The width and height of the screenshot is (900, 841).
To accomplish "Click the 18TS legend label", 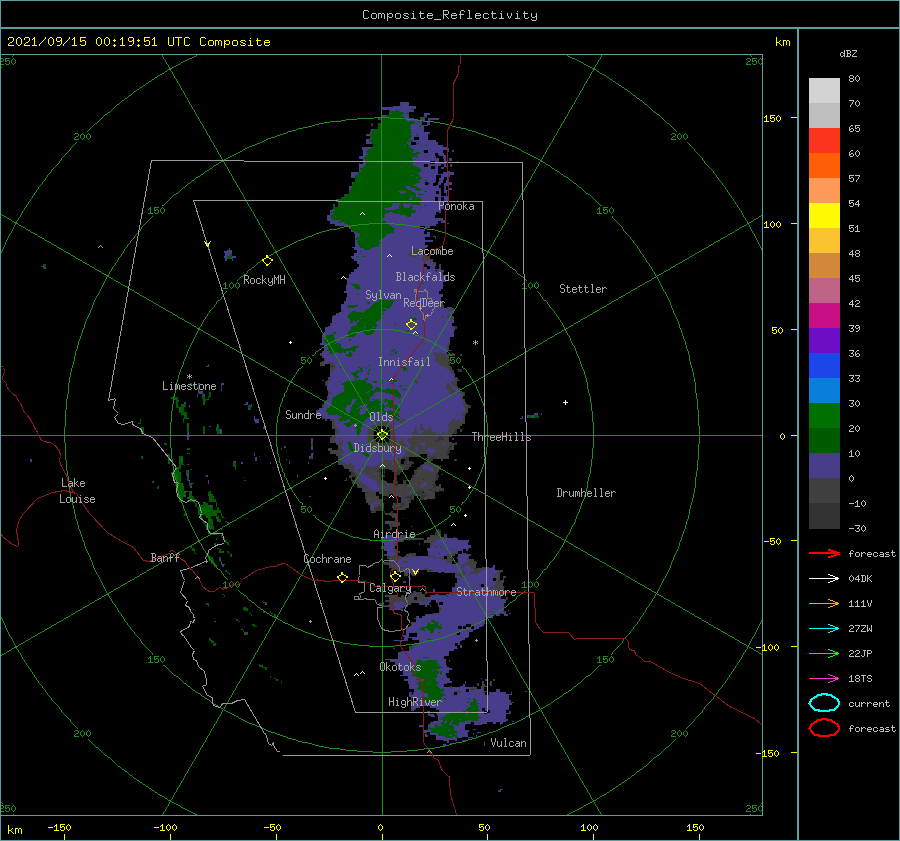I will tap(860, 679).
